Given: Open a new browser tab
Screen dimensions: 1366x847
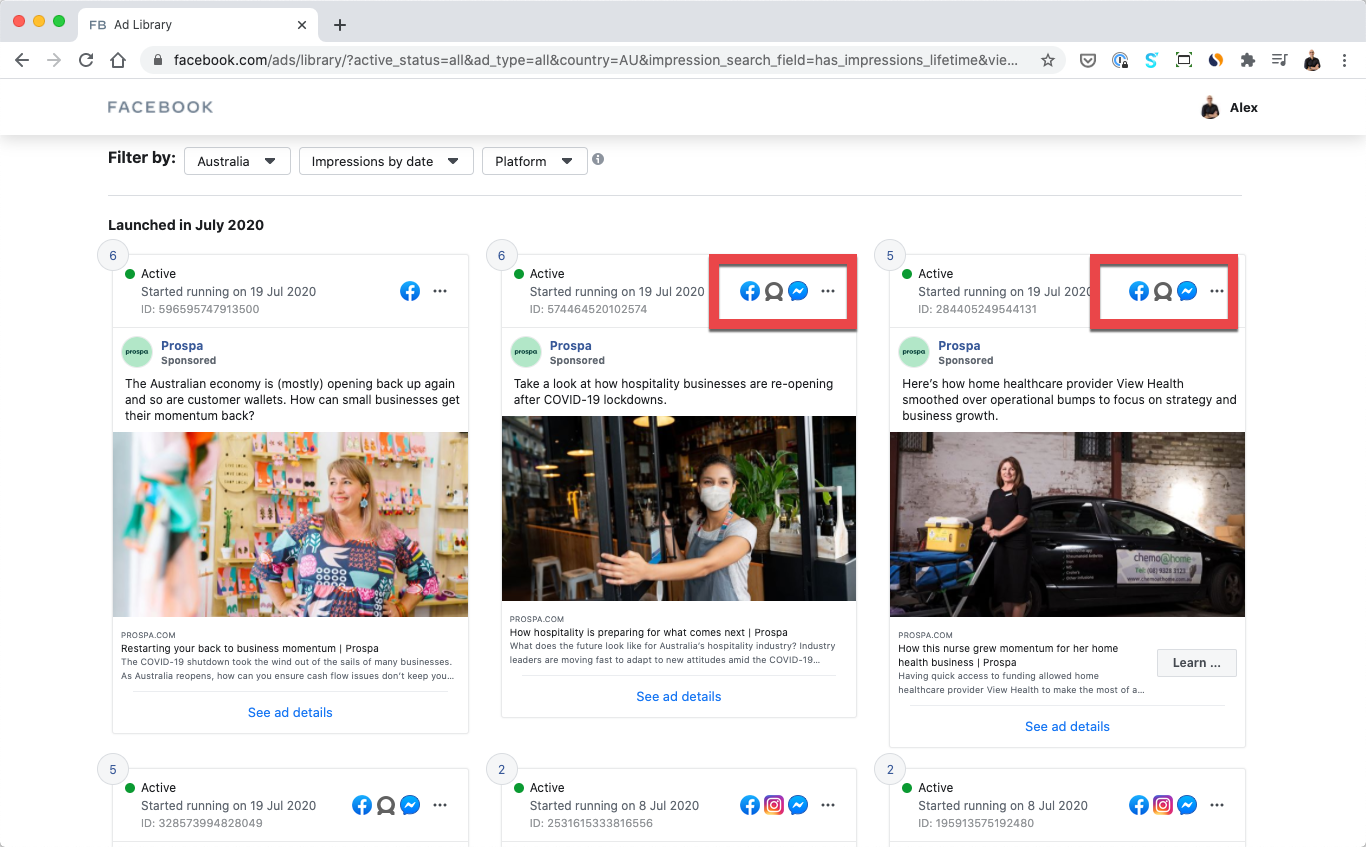Looking at the screenshot, I should coord(339,25).
